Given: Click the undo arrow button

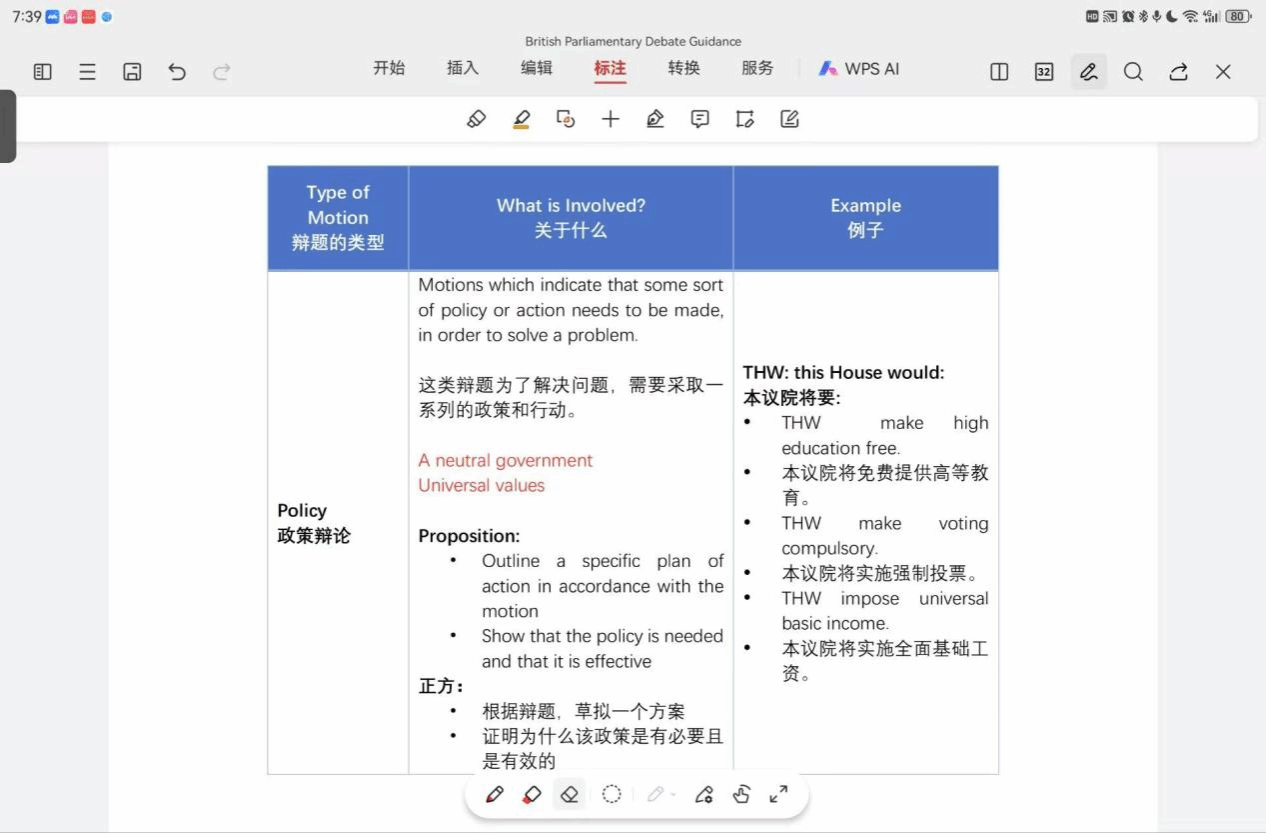Looking at the screenshot, I should click(177, 72).
